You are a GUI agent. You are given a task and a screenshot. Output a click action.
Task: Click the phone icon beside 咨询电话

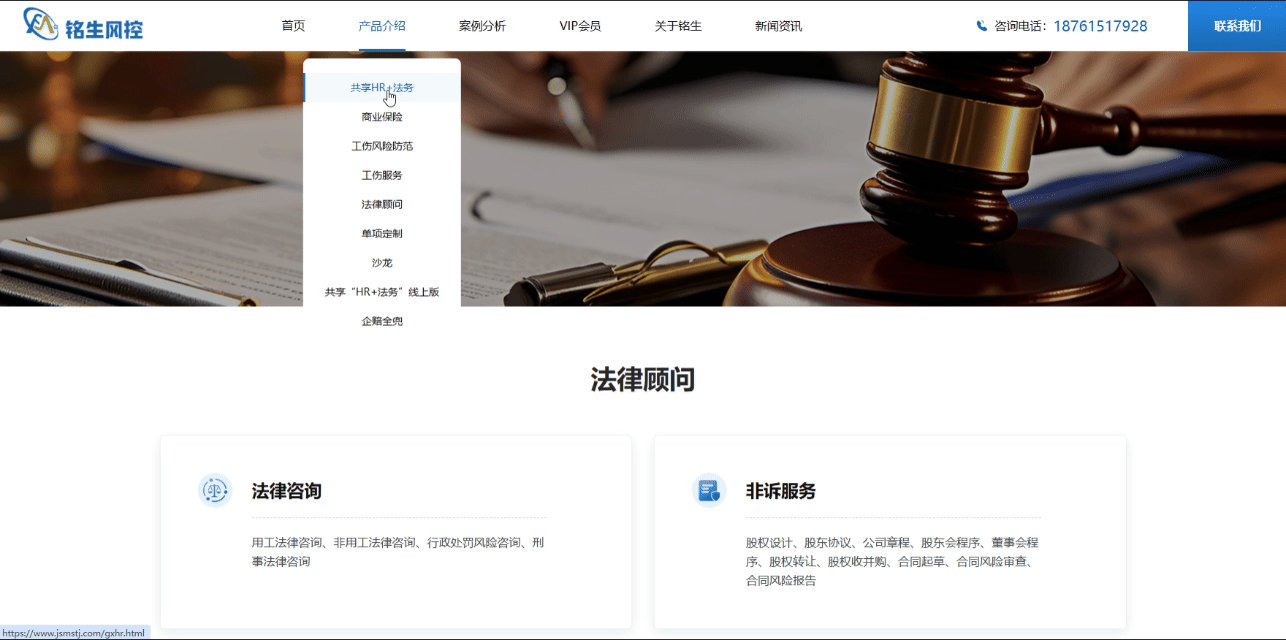point(983,25)
